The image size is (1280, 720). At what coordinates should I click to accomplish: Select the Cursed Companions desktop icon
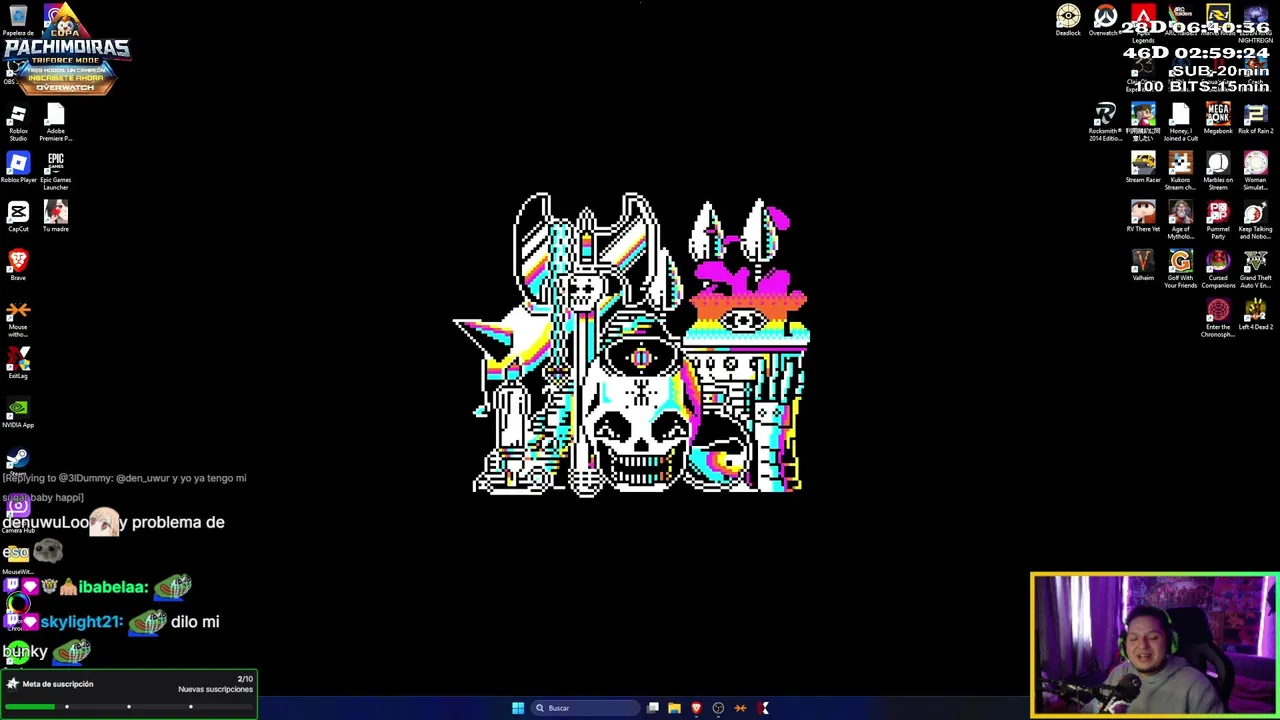pos(1218,269)
